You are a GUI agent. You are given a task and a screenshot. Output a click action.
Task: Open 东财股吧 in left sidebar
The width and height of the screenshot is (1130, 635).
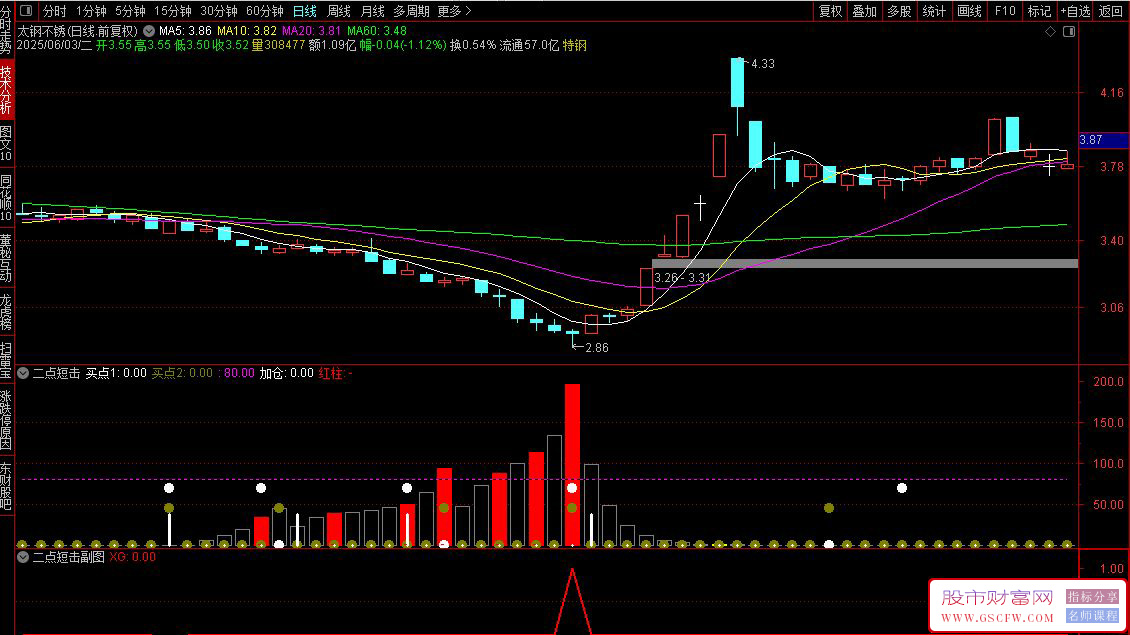pyautogui.click(x=6, y=487)
